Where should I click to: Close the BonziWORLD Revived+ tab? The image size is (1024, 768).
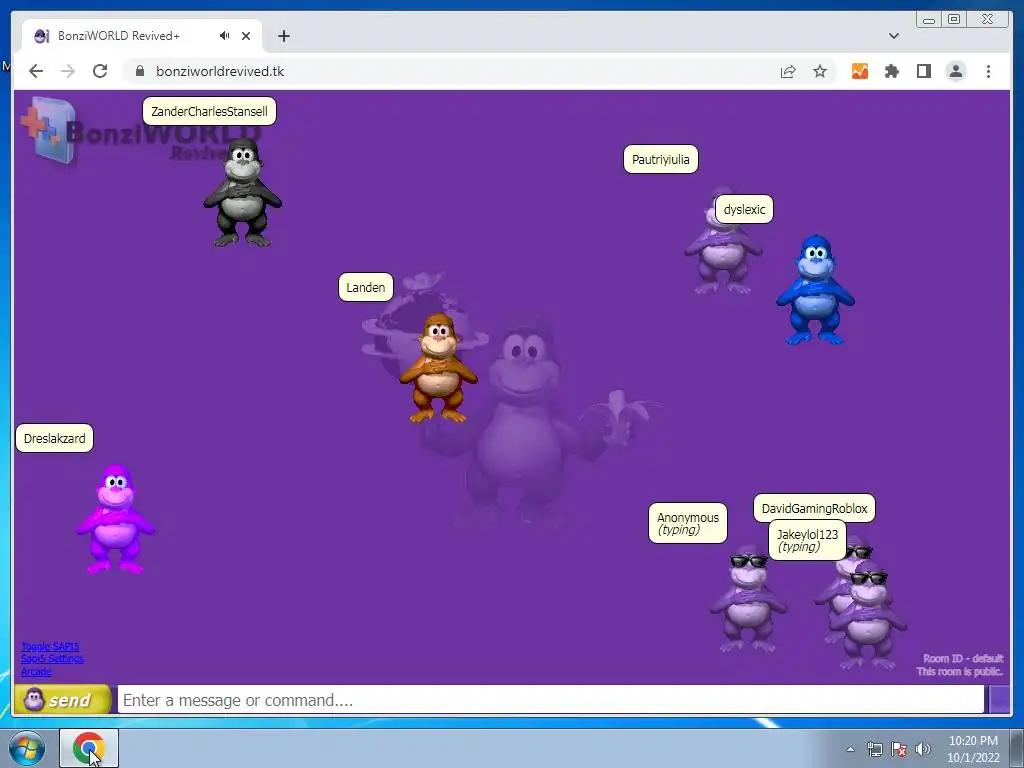(246, 36)
